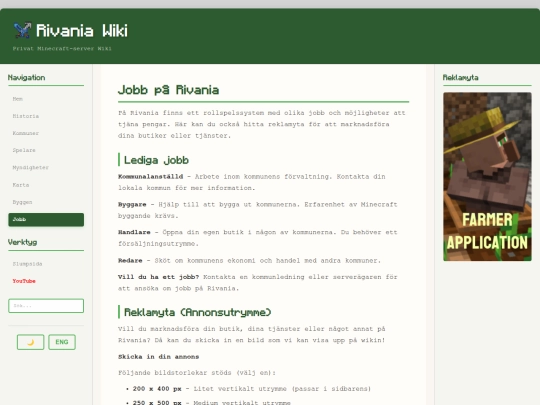The image size is (540, 405).
Task: Open the Rivania Wiki title link
Action: pyautogui.click(x=82, y=31)
